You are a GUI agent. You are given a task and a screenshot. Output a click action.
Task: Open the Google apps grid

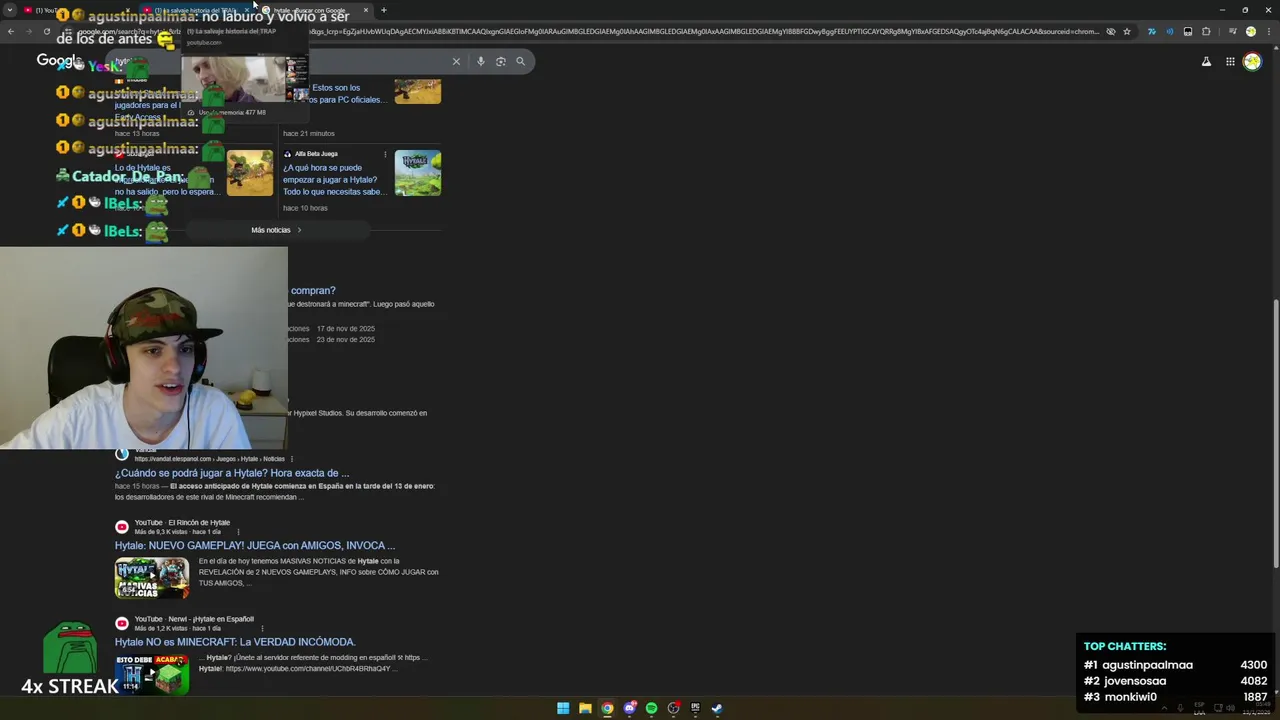(1230, 61)
